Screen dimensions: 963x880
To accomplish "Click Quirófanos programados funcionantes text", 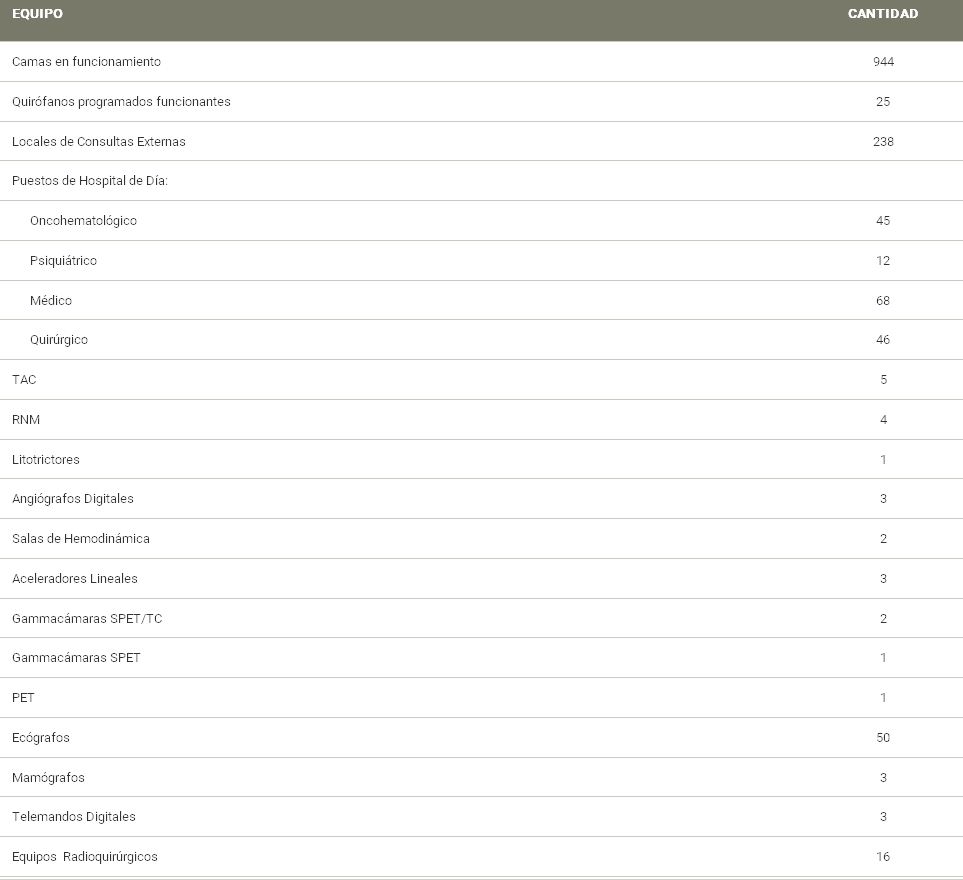I will coord(121,102).
